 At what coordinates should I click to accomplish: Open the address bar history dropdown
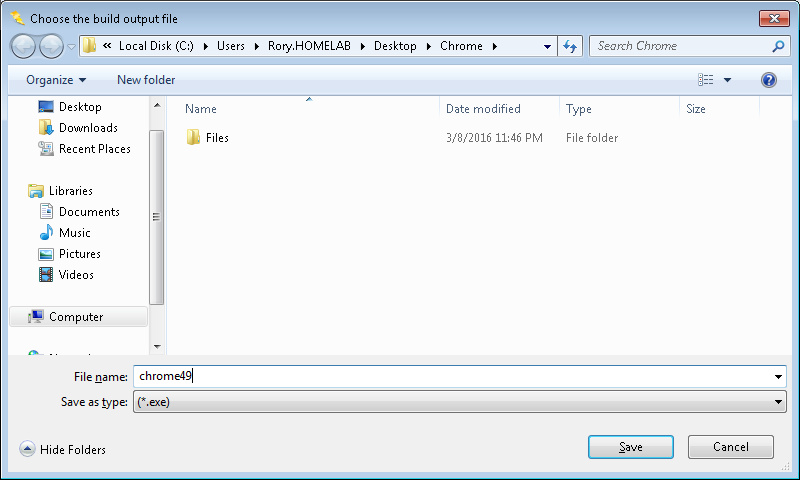[547, 46]
